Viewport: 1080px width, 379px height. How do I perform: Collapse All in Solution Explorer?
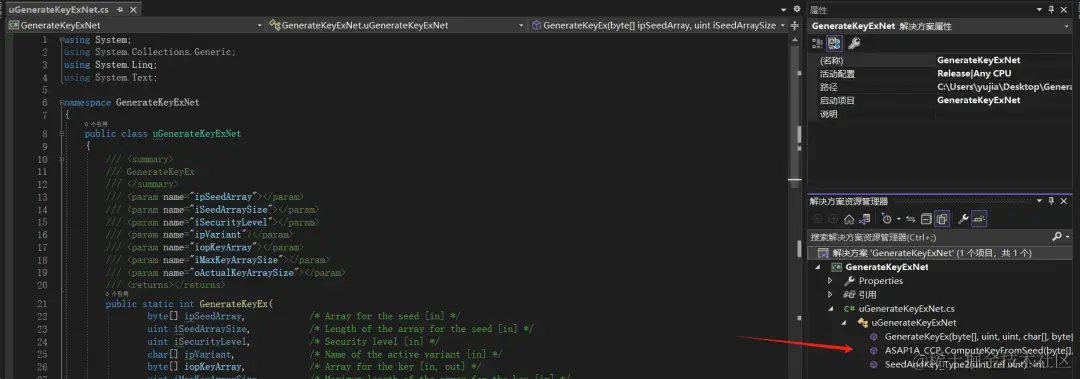(x=926, y=219)
